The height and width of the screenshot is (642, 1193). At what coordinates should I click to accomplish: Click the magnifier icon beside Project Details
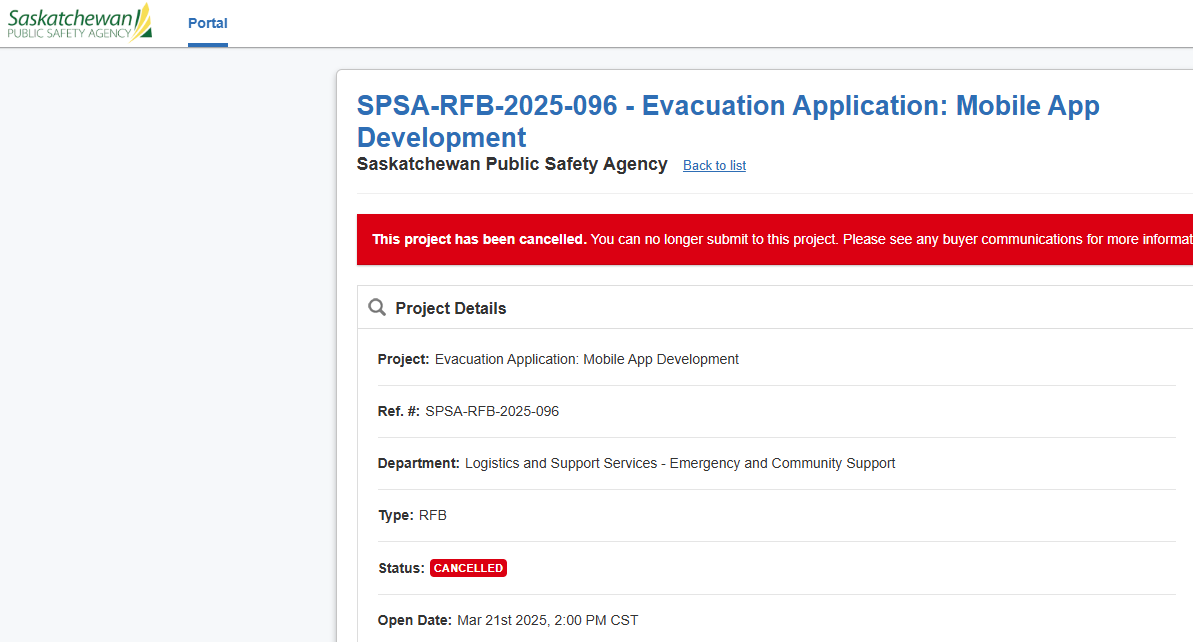[377, 307]
